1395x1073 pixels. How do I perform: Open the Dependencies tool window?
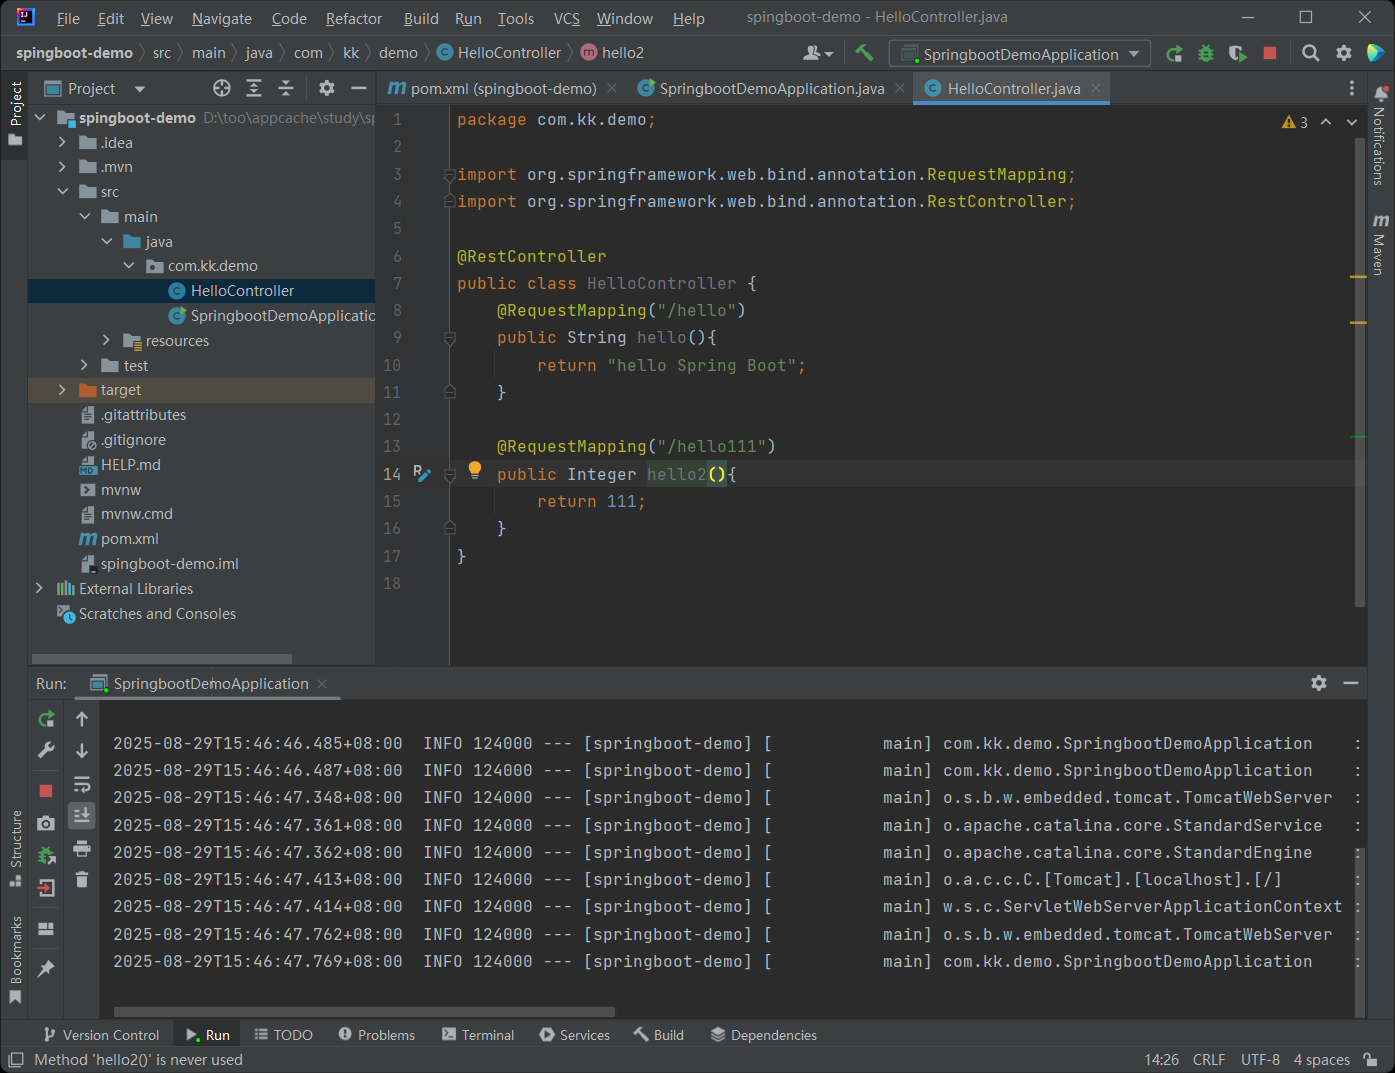pyautogui.click(x=764, y=1035)
